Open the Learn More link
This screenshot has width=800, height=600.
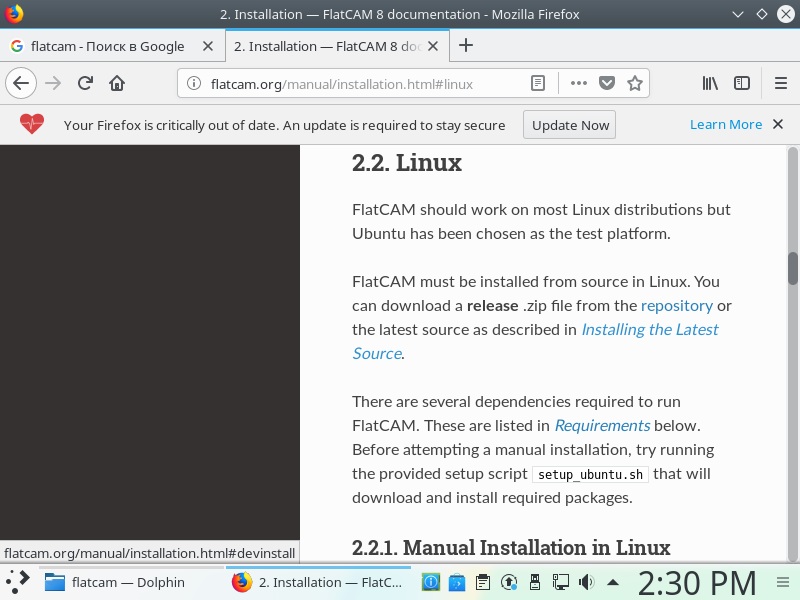pyautogui.click(x=726, y=124)
